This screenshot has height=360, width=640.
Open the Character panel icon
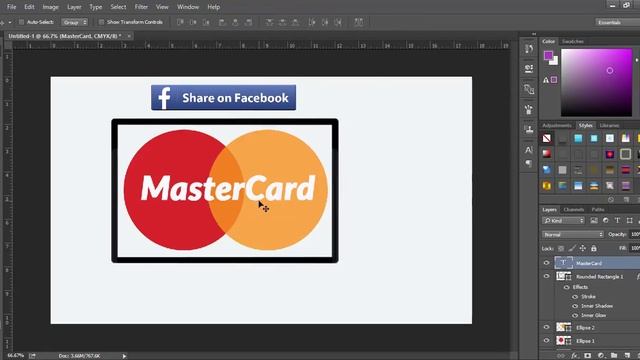529,150
